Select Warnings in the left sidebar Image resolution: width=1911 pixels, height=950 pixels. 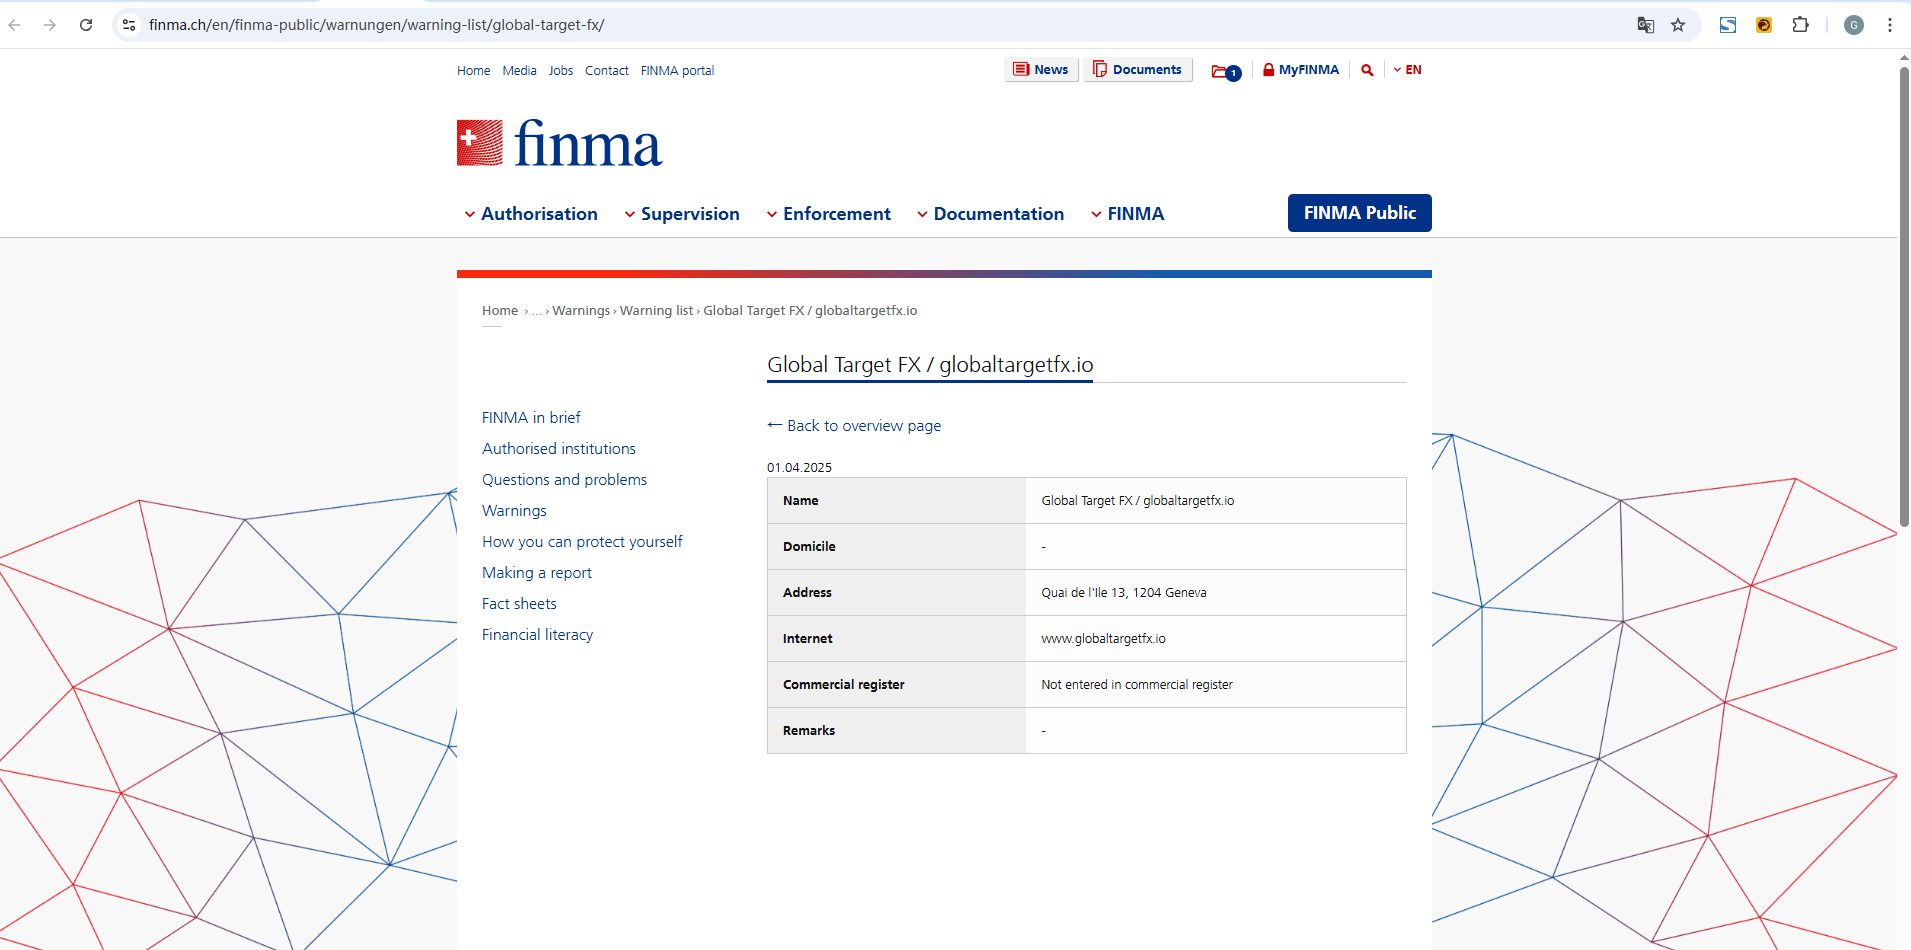pos(514,511)
